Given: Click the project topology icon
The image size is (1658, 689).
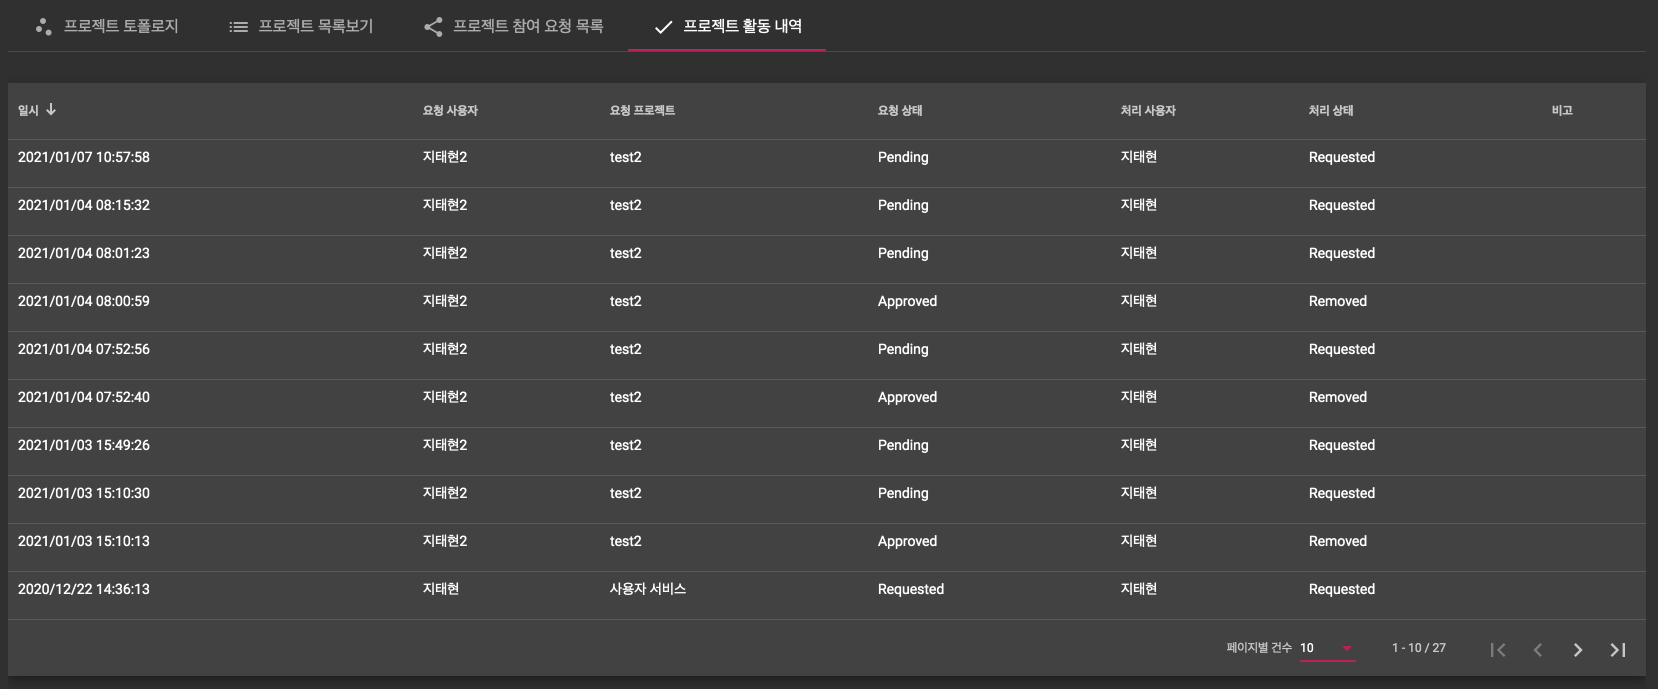Looking at the screenshot, I should pyautogui.click(x=43, y=27).
